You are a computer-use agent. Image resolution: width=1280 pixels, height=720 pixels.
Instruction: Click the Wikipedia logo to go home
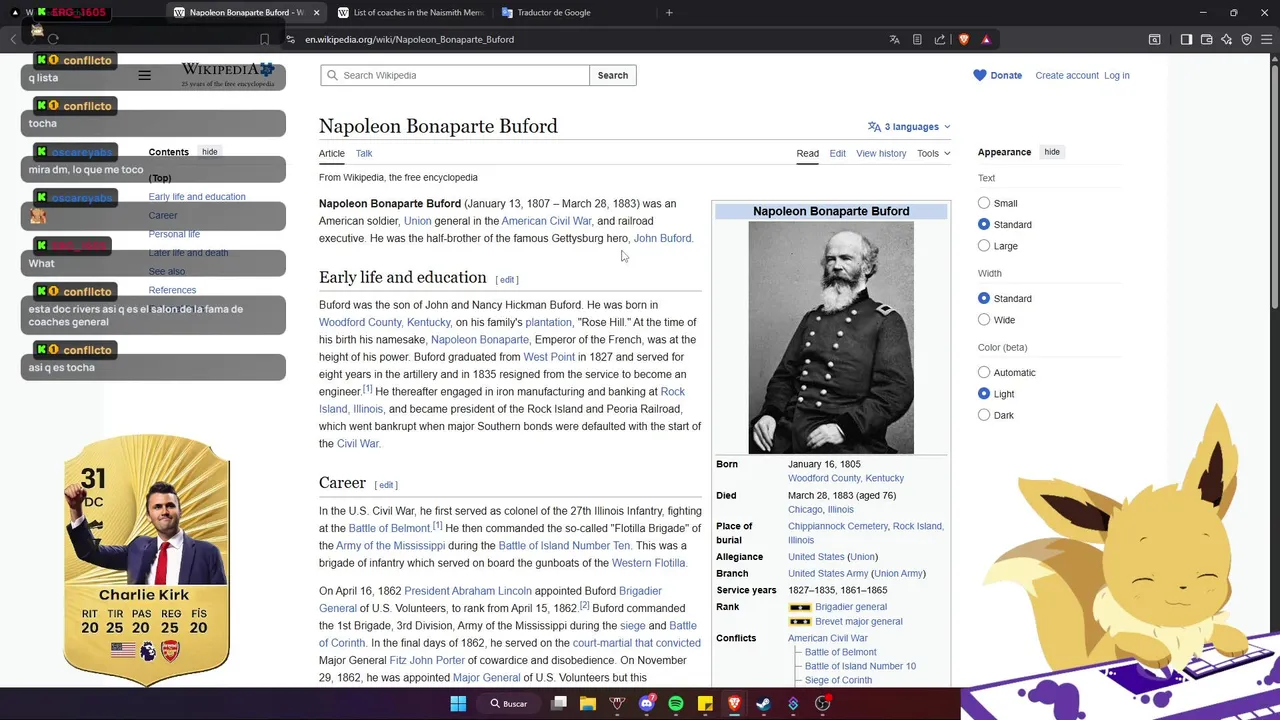point(228,74)
